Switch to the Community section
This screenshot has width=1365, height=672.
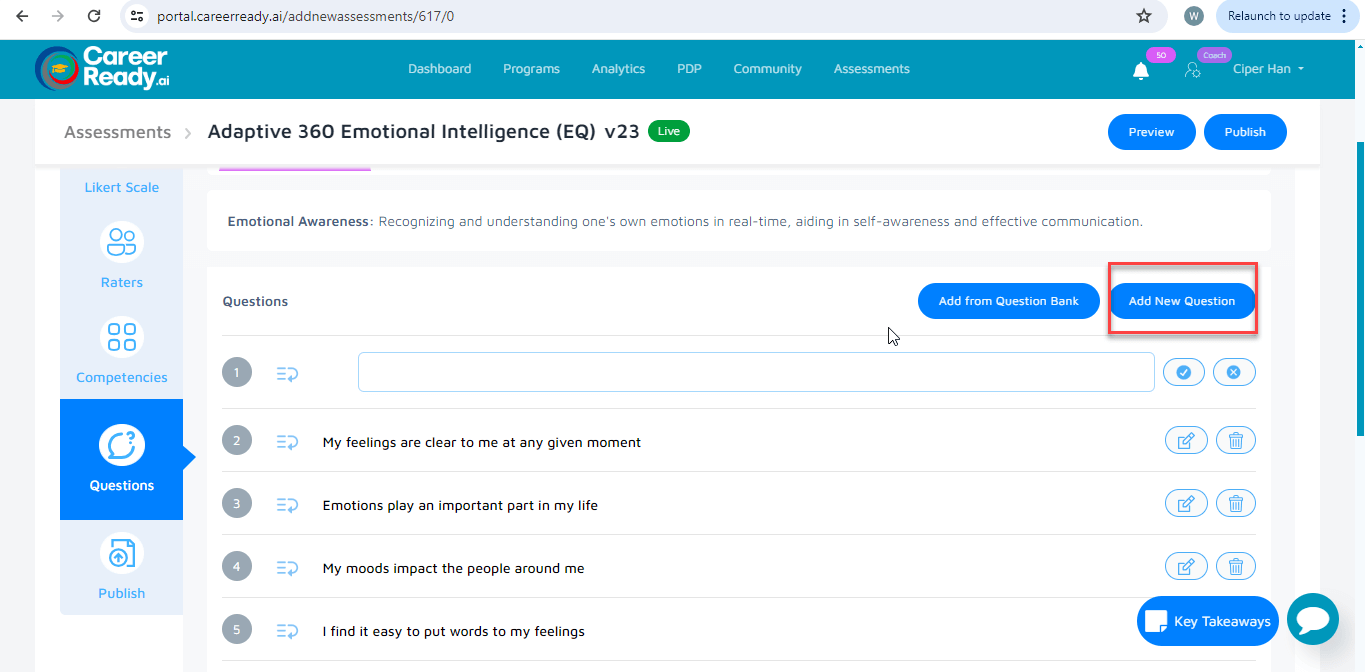pos(767,68)
